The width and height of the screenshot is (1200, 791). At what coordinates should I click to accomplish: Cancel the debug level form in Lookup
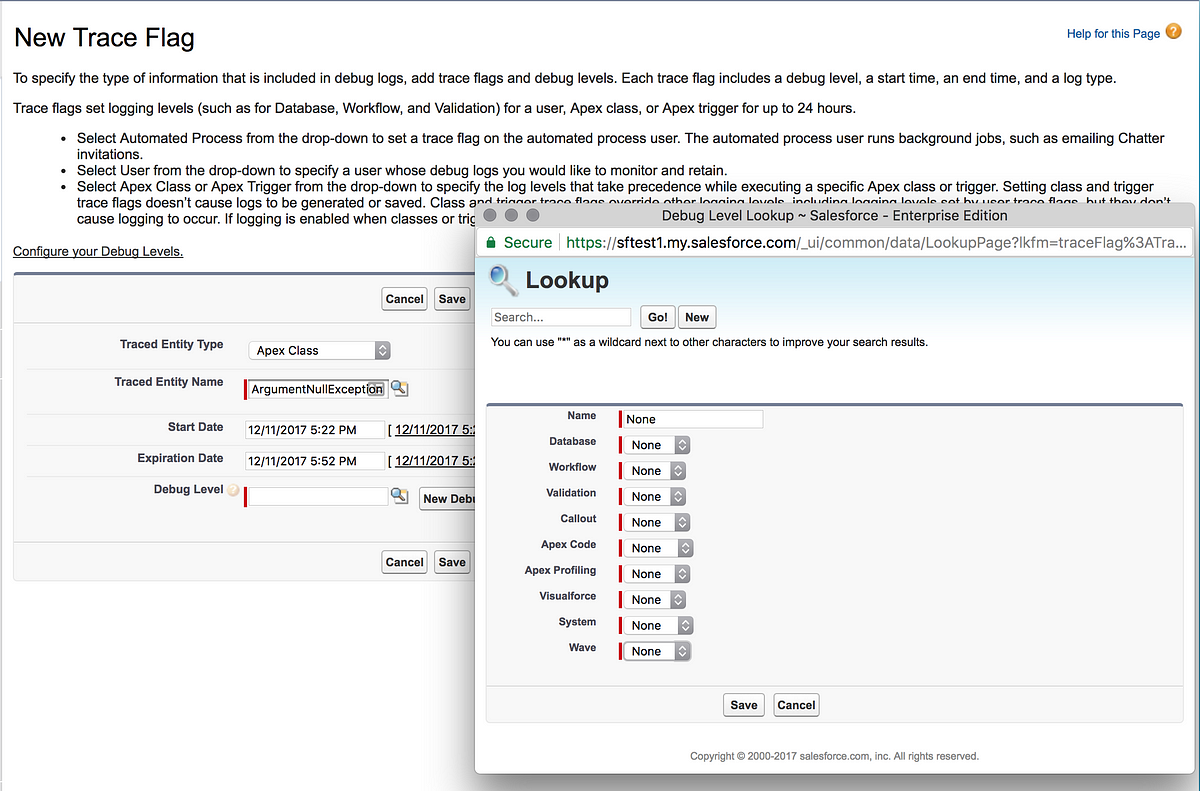tap(796, 705)
